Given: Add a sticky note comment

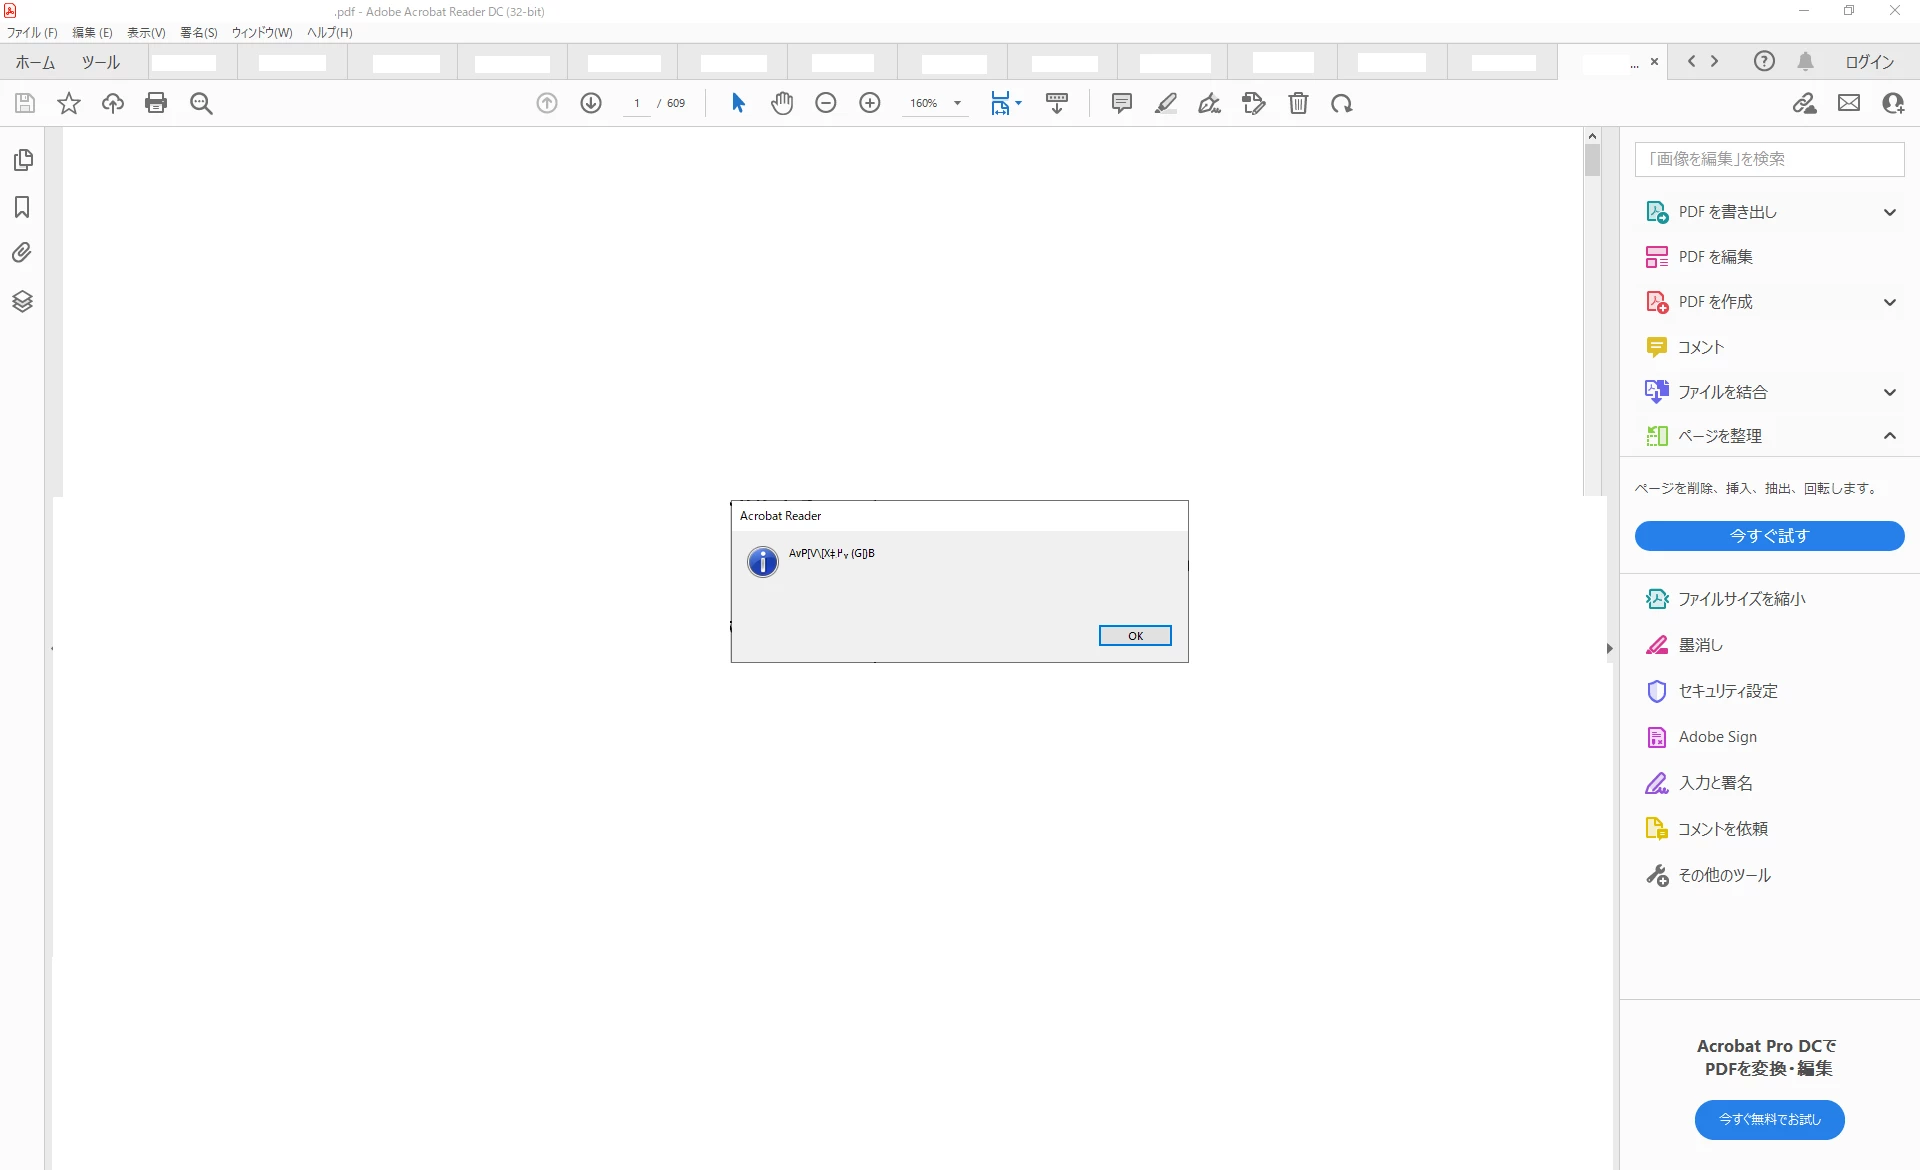Looking at the screenshot, I should click(x=1122, y=103).
